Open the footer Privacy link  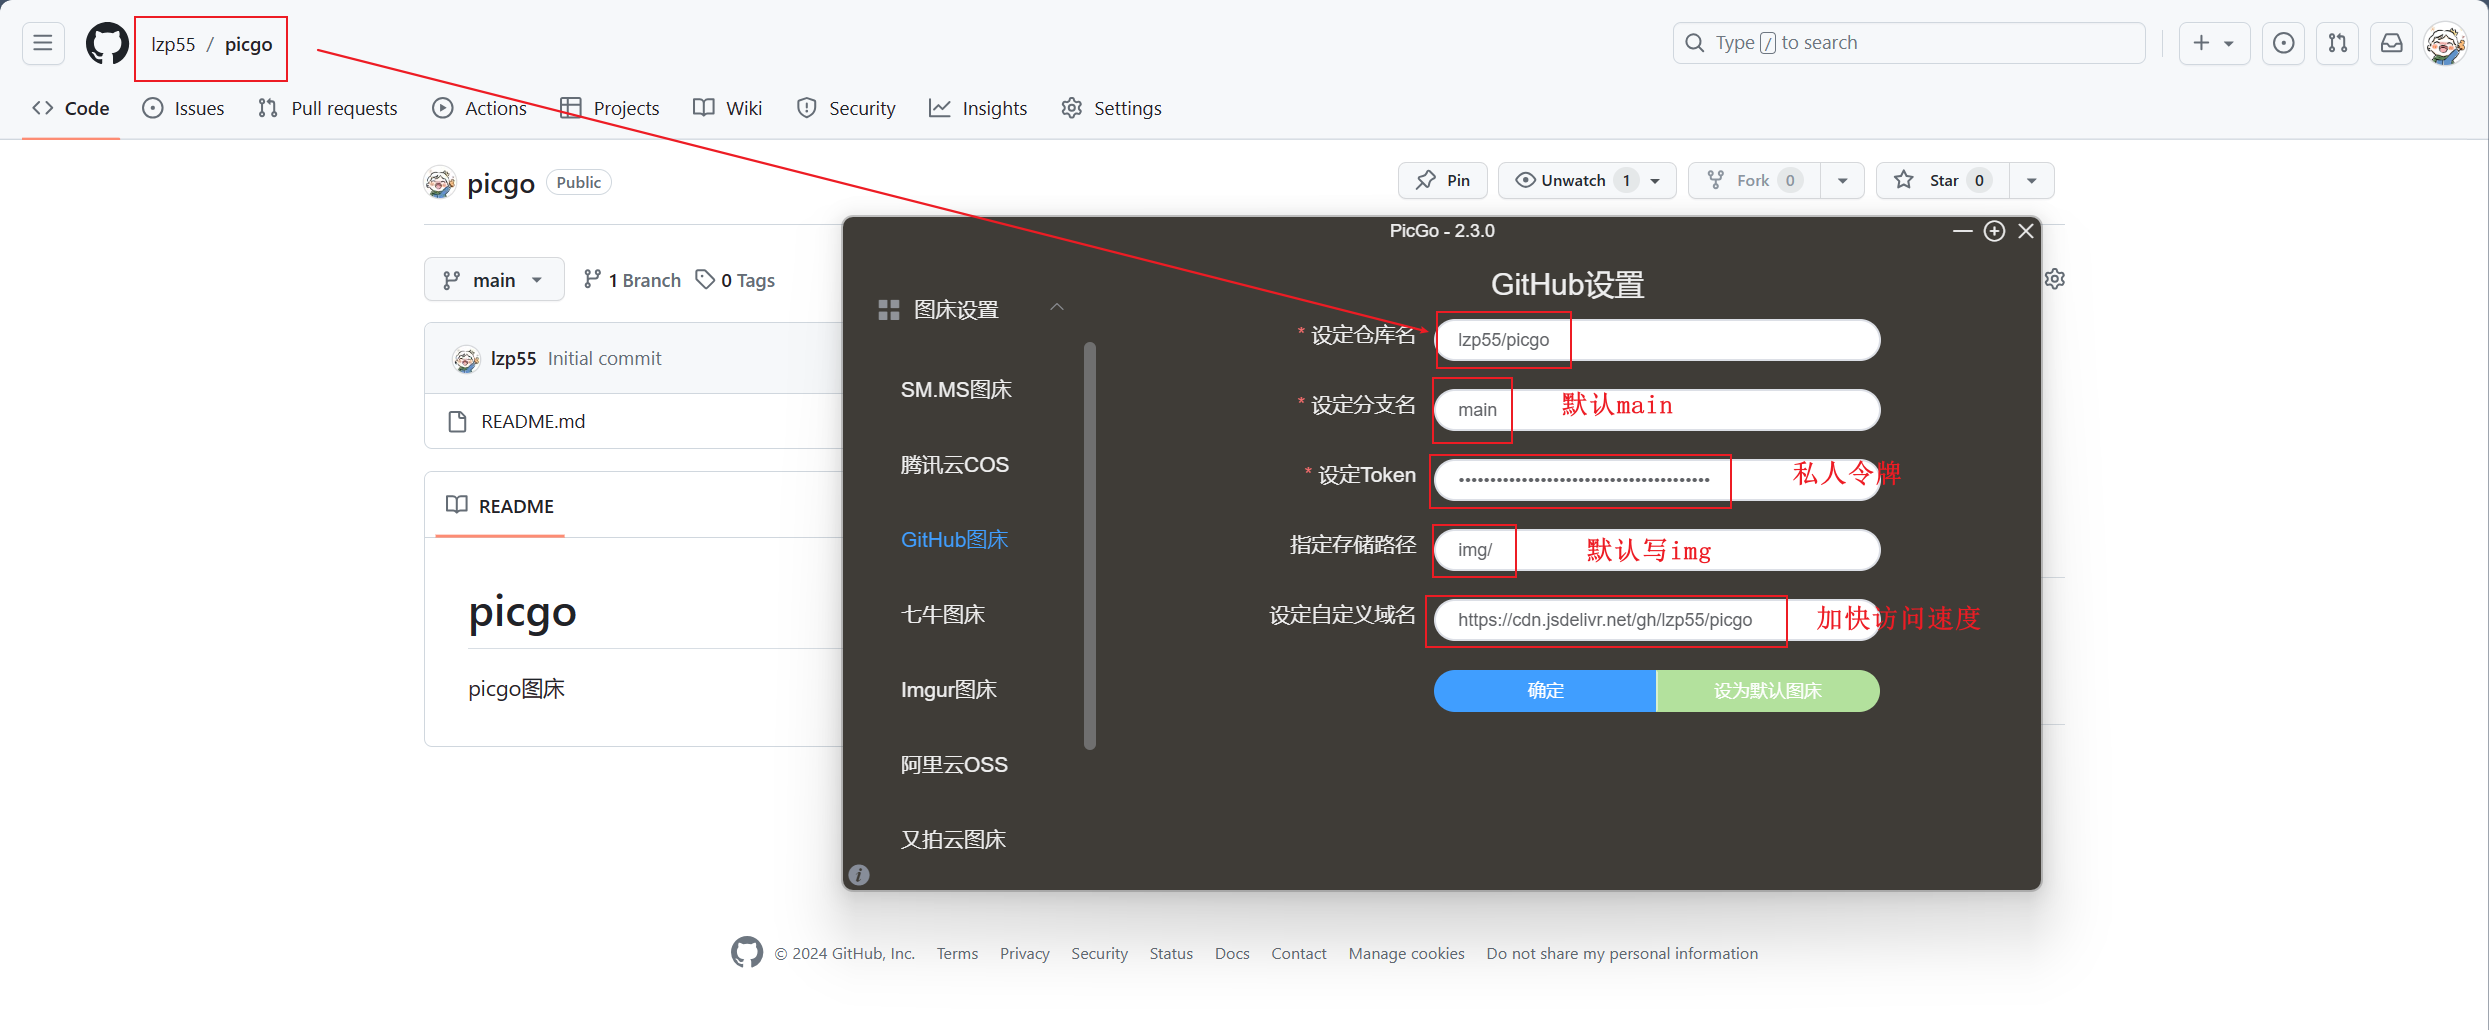pyautogui.click(x=1025, y=953)
